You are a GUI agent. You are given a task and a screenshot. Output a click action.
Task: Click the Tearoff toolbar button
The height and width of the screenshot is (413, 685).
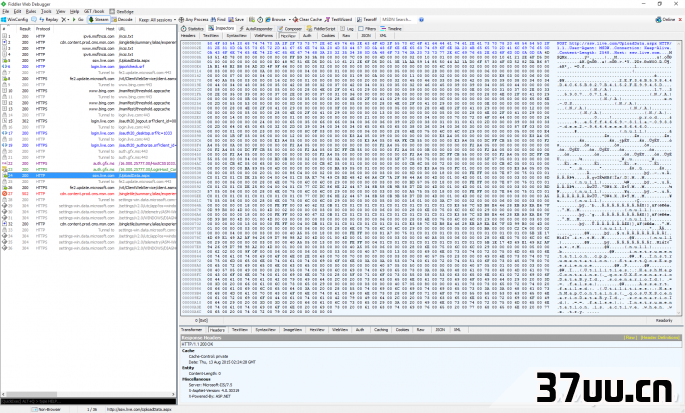point(367,20)
